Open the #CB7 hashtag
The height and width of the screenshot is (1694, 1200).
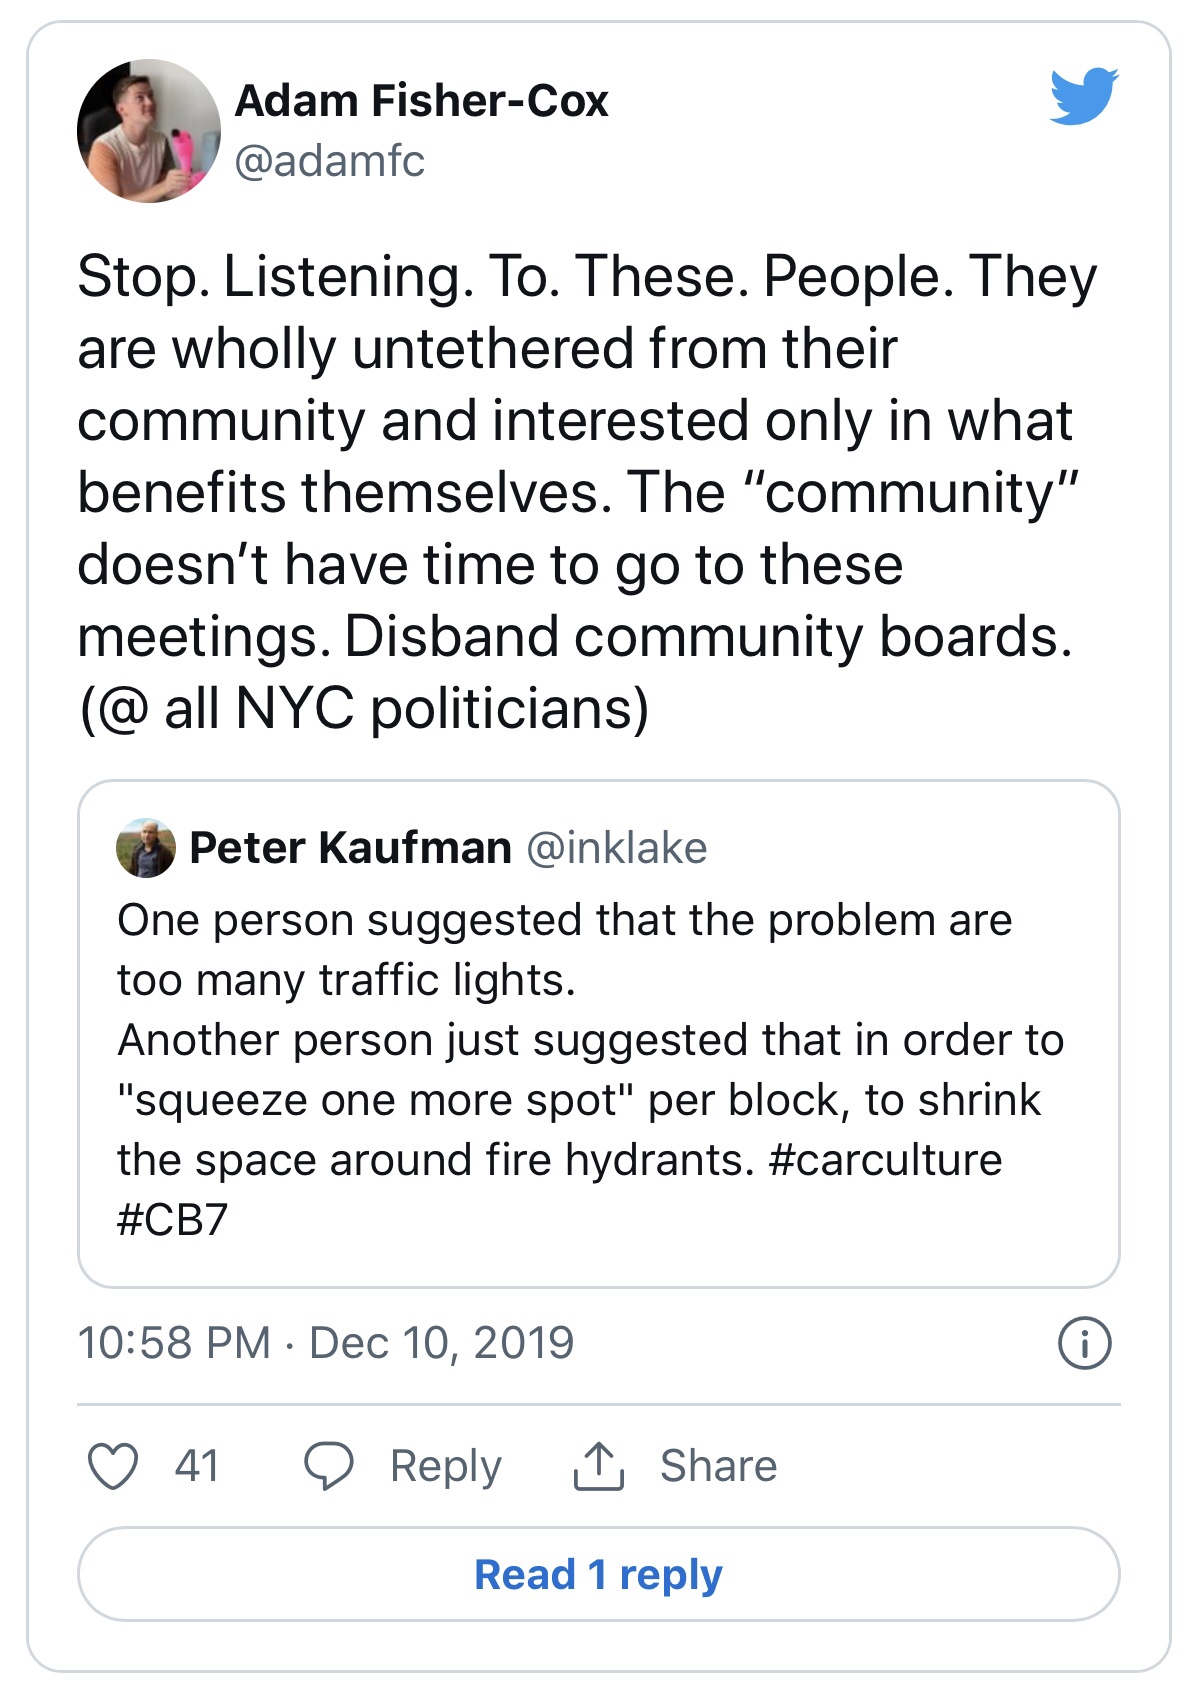(x=172, y=1220)
